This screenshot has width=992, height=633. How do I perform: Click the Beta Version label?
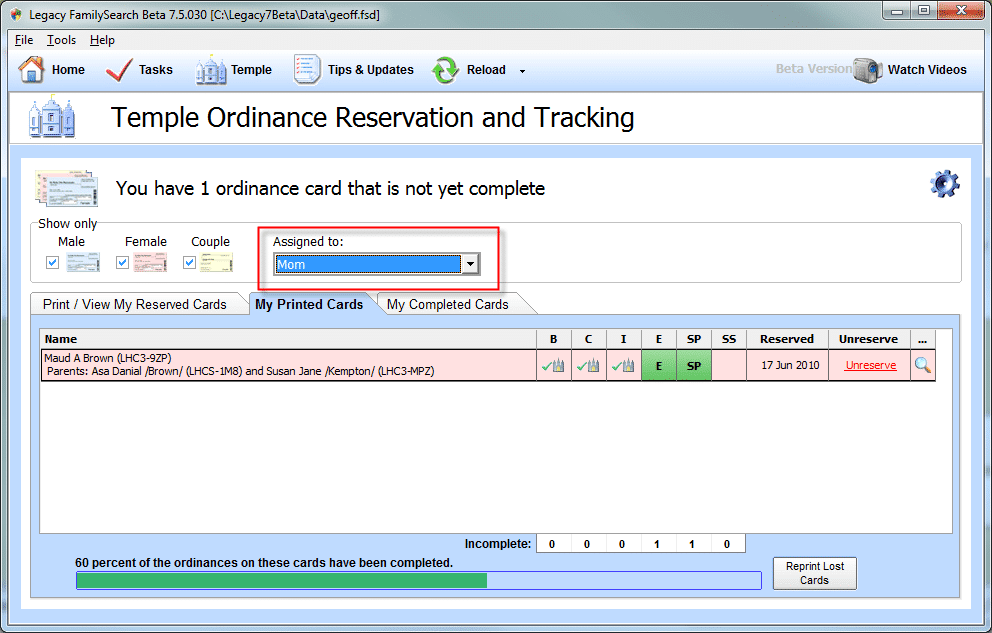coord(814,68)
